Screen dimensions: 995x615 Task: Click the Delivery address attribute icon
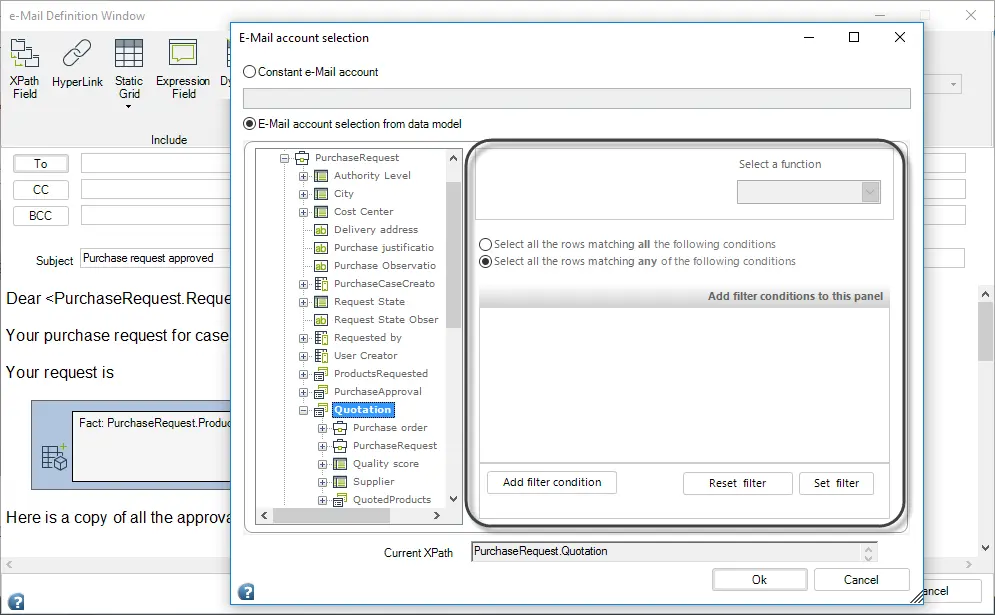click(x=321, y=230)
